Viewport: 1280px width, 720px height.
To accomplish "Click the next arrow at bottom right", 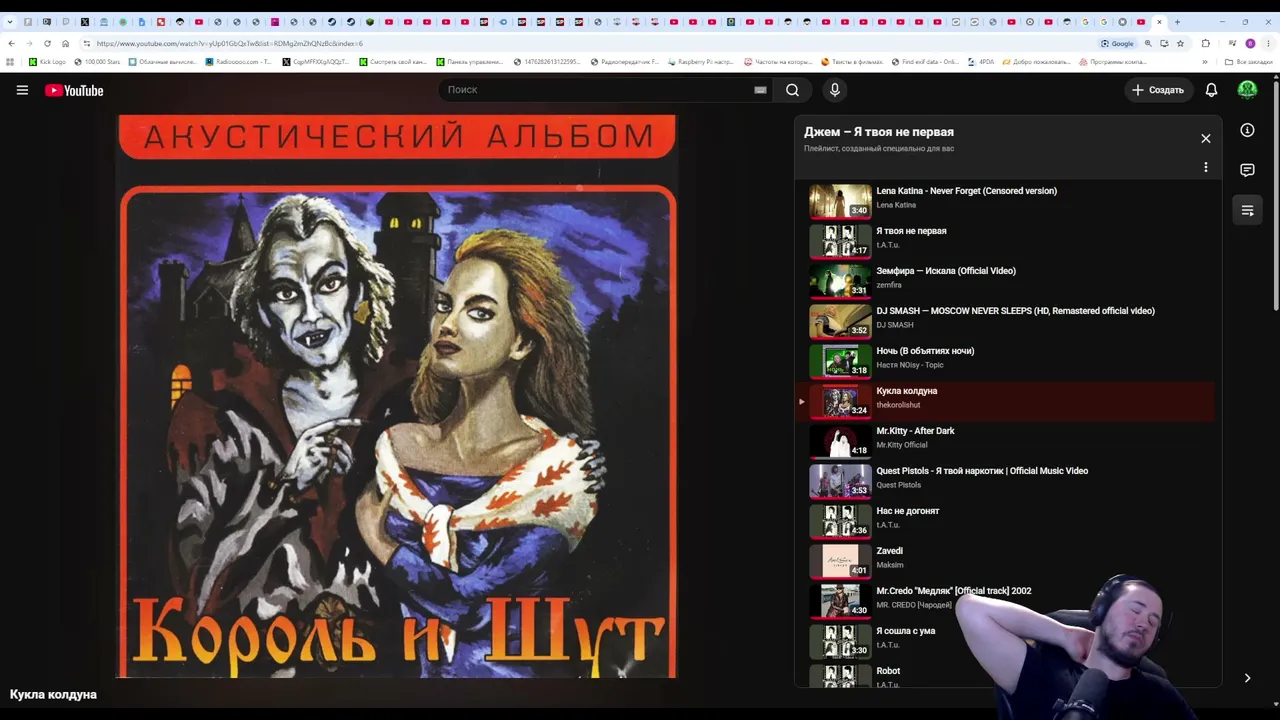I will coord(1247,678).
